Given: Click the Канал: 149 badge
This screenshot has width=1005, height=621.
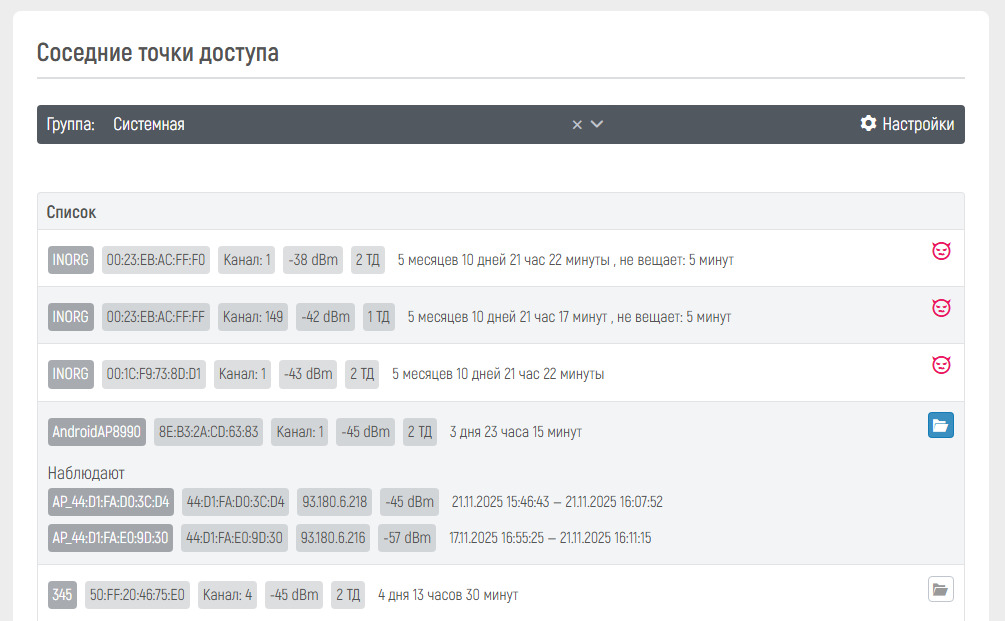Looking at the screenshot, I should pos(253,317).
